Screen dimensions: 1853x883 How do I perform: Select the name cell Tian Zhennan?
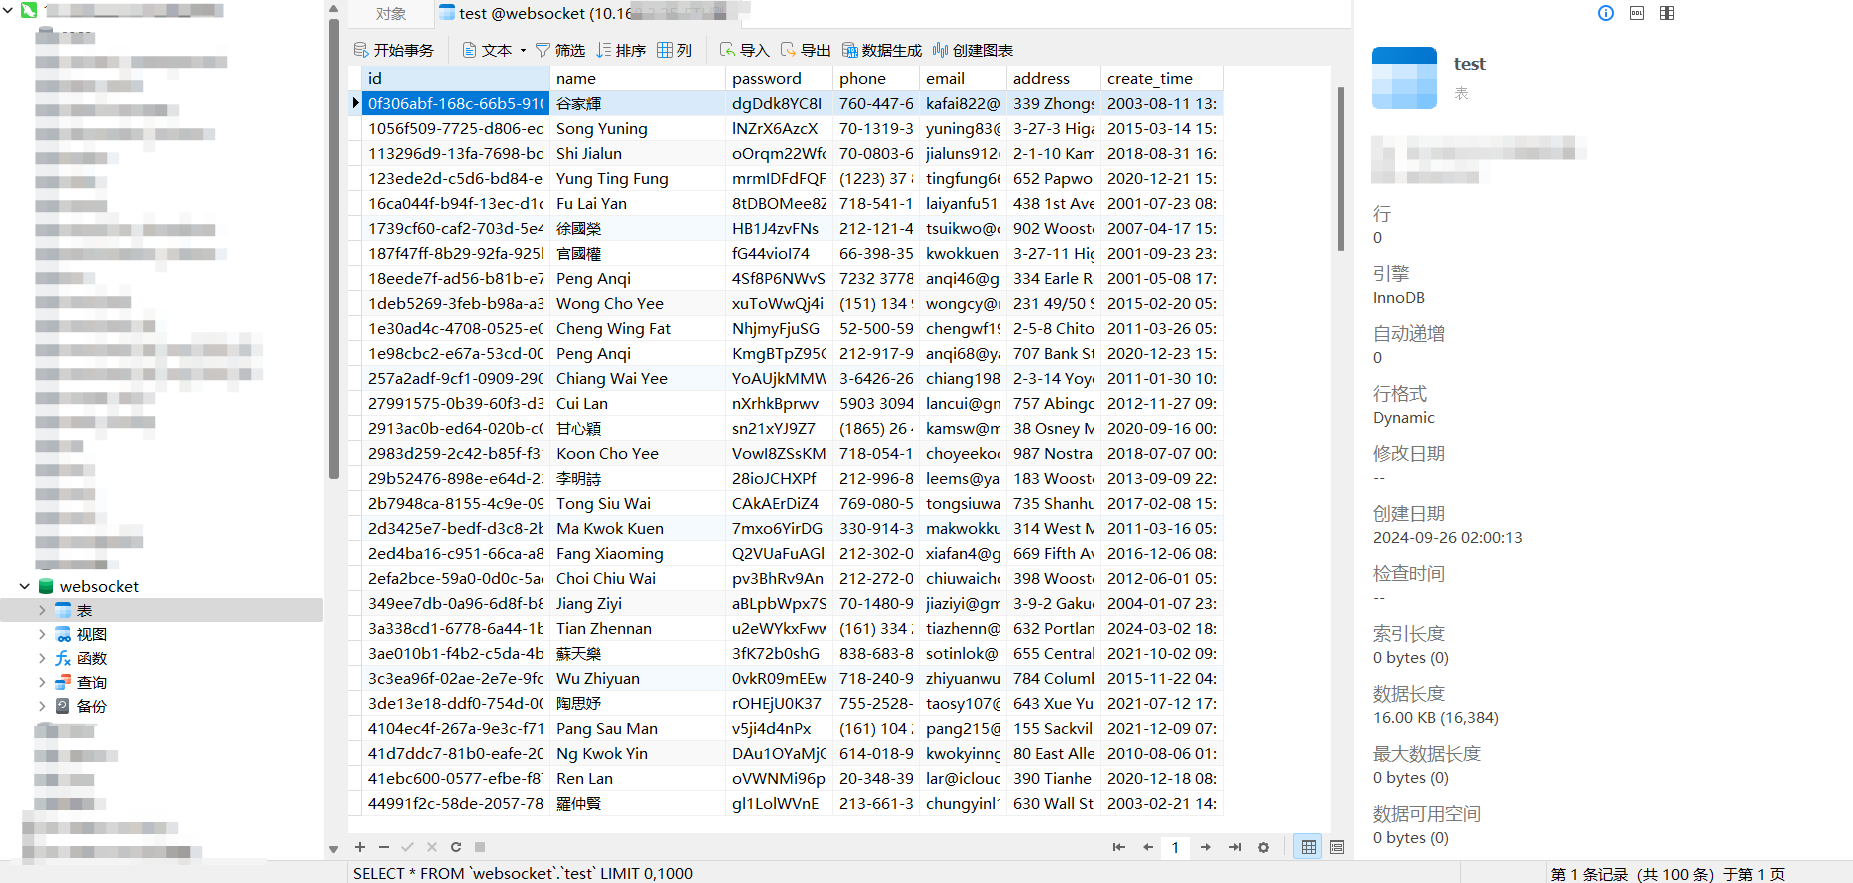637,628
